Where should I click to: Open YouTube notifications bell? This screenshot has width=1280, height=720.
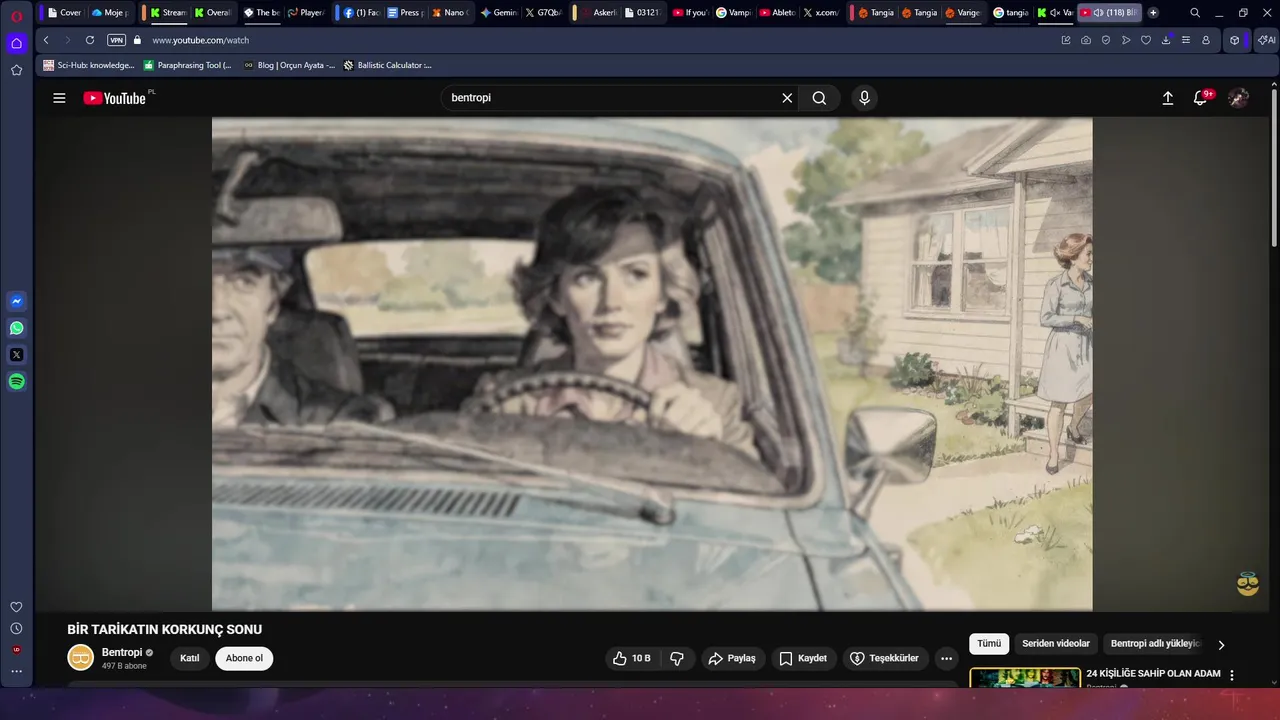coord(1200,98)
